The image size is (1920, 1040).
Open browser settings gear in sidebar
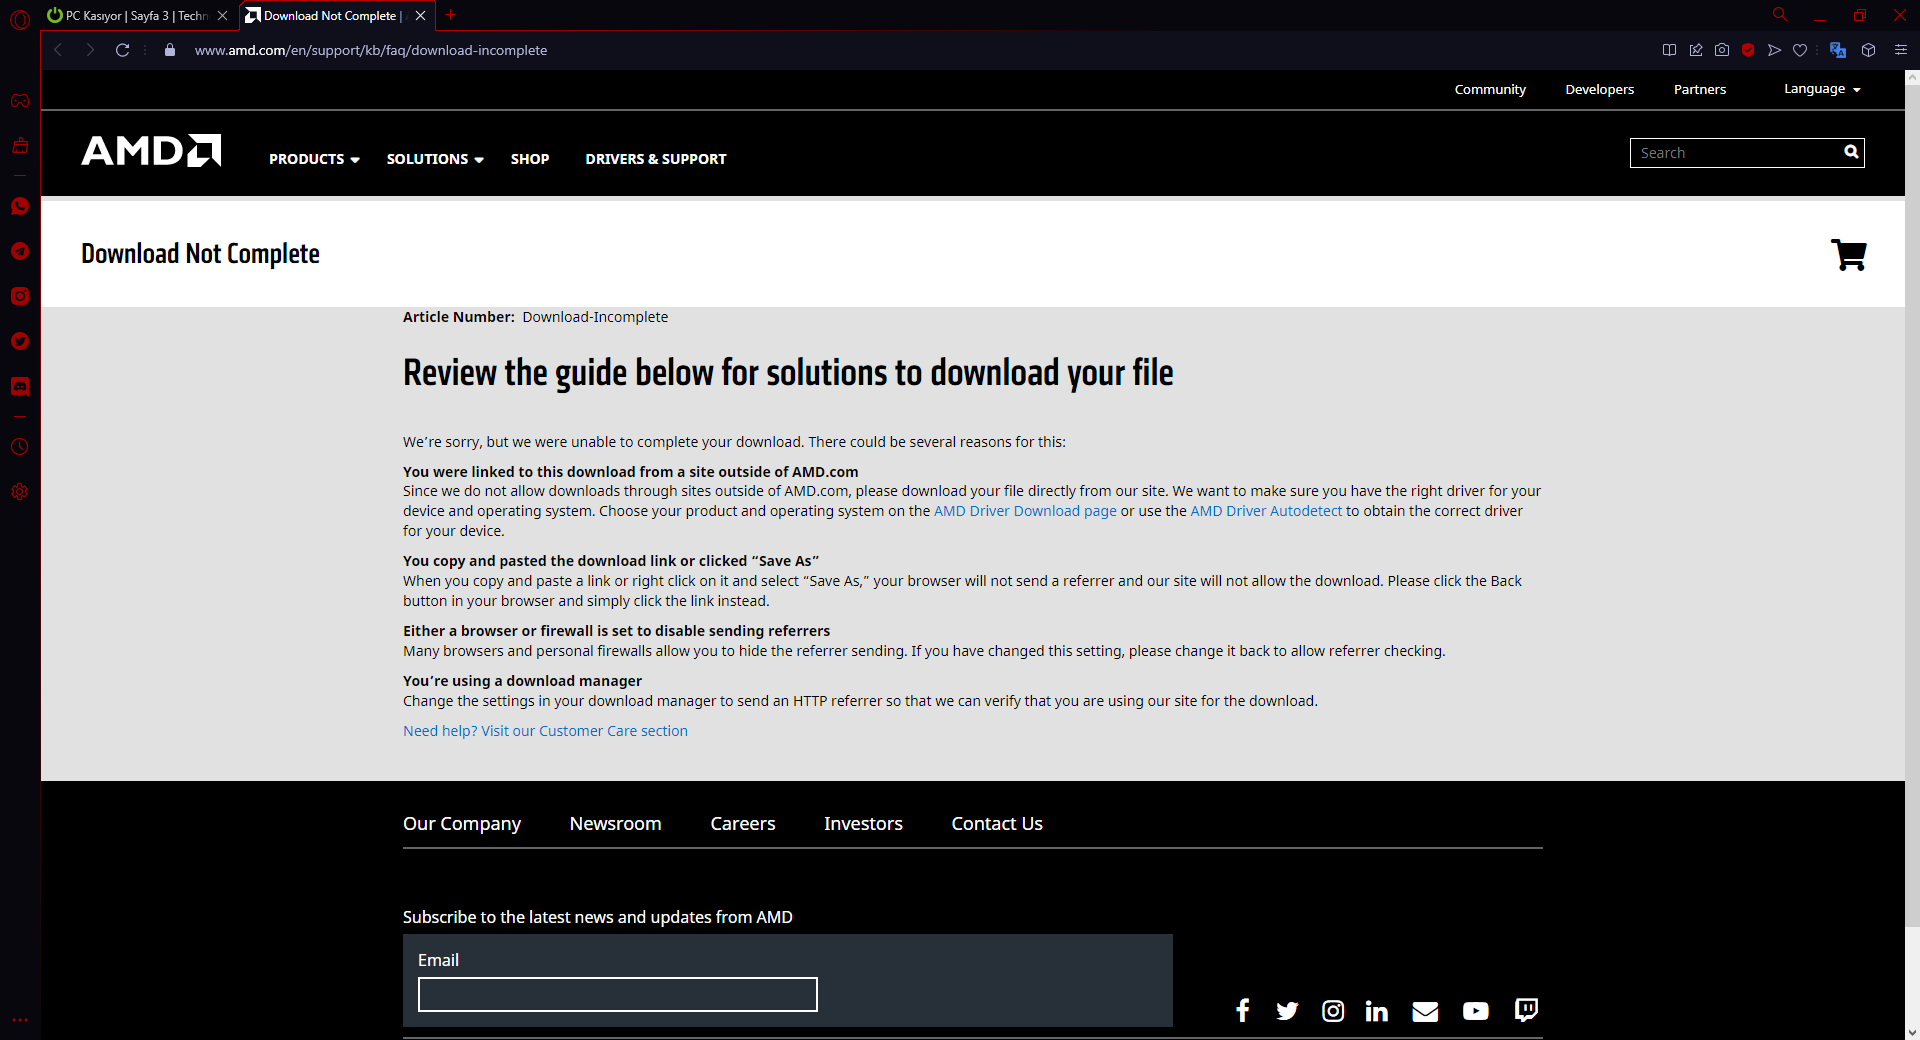20,492
